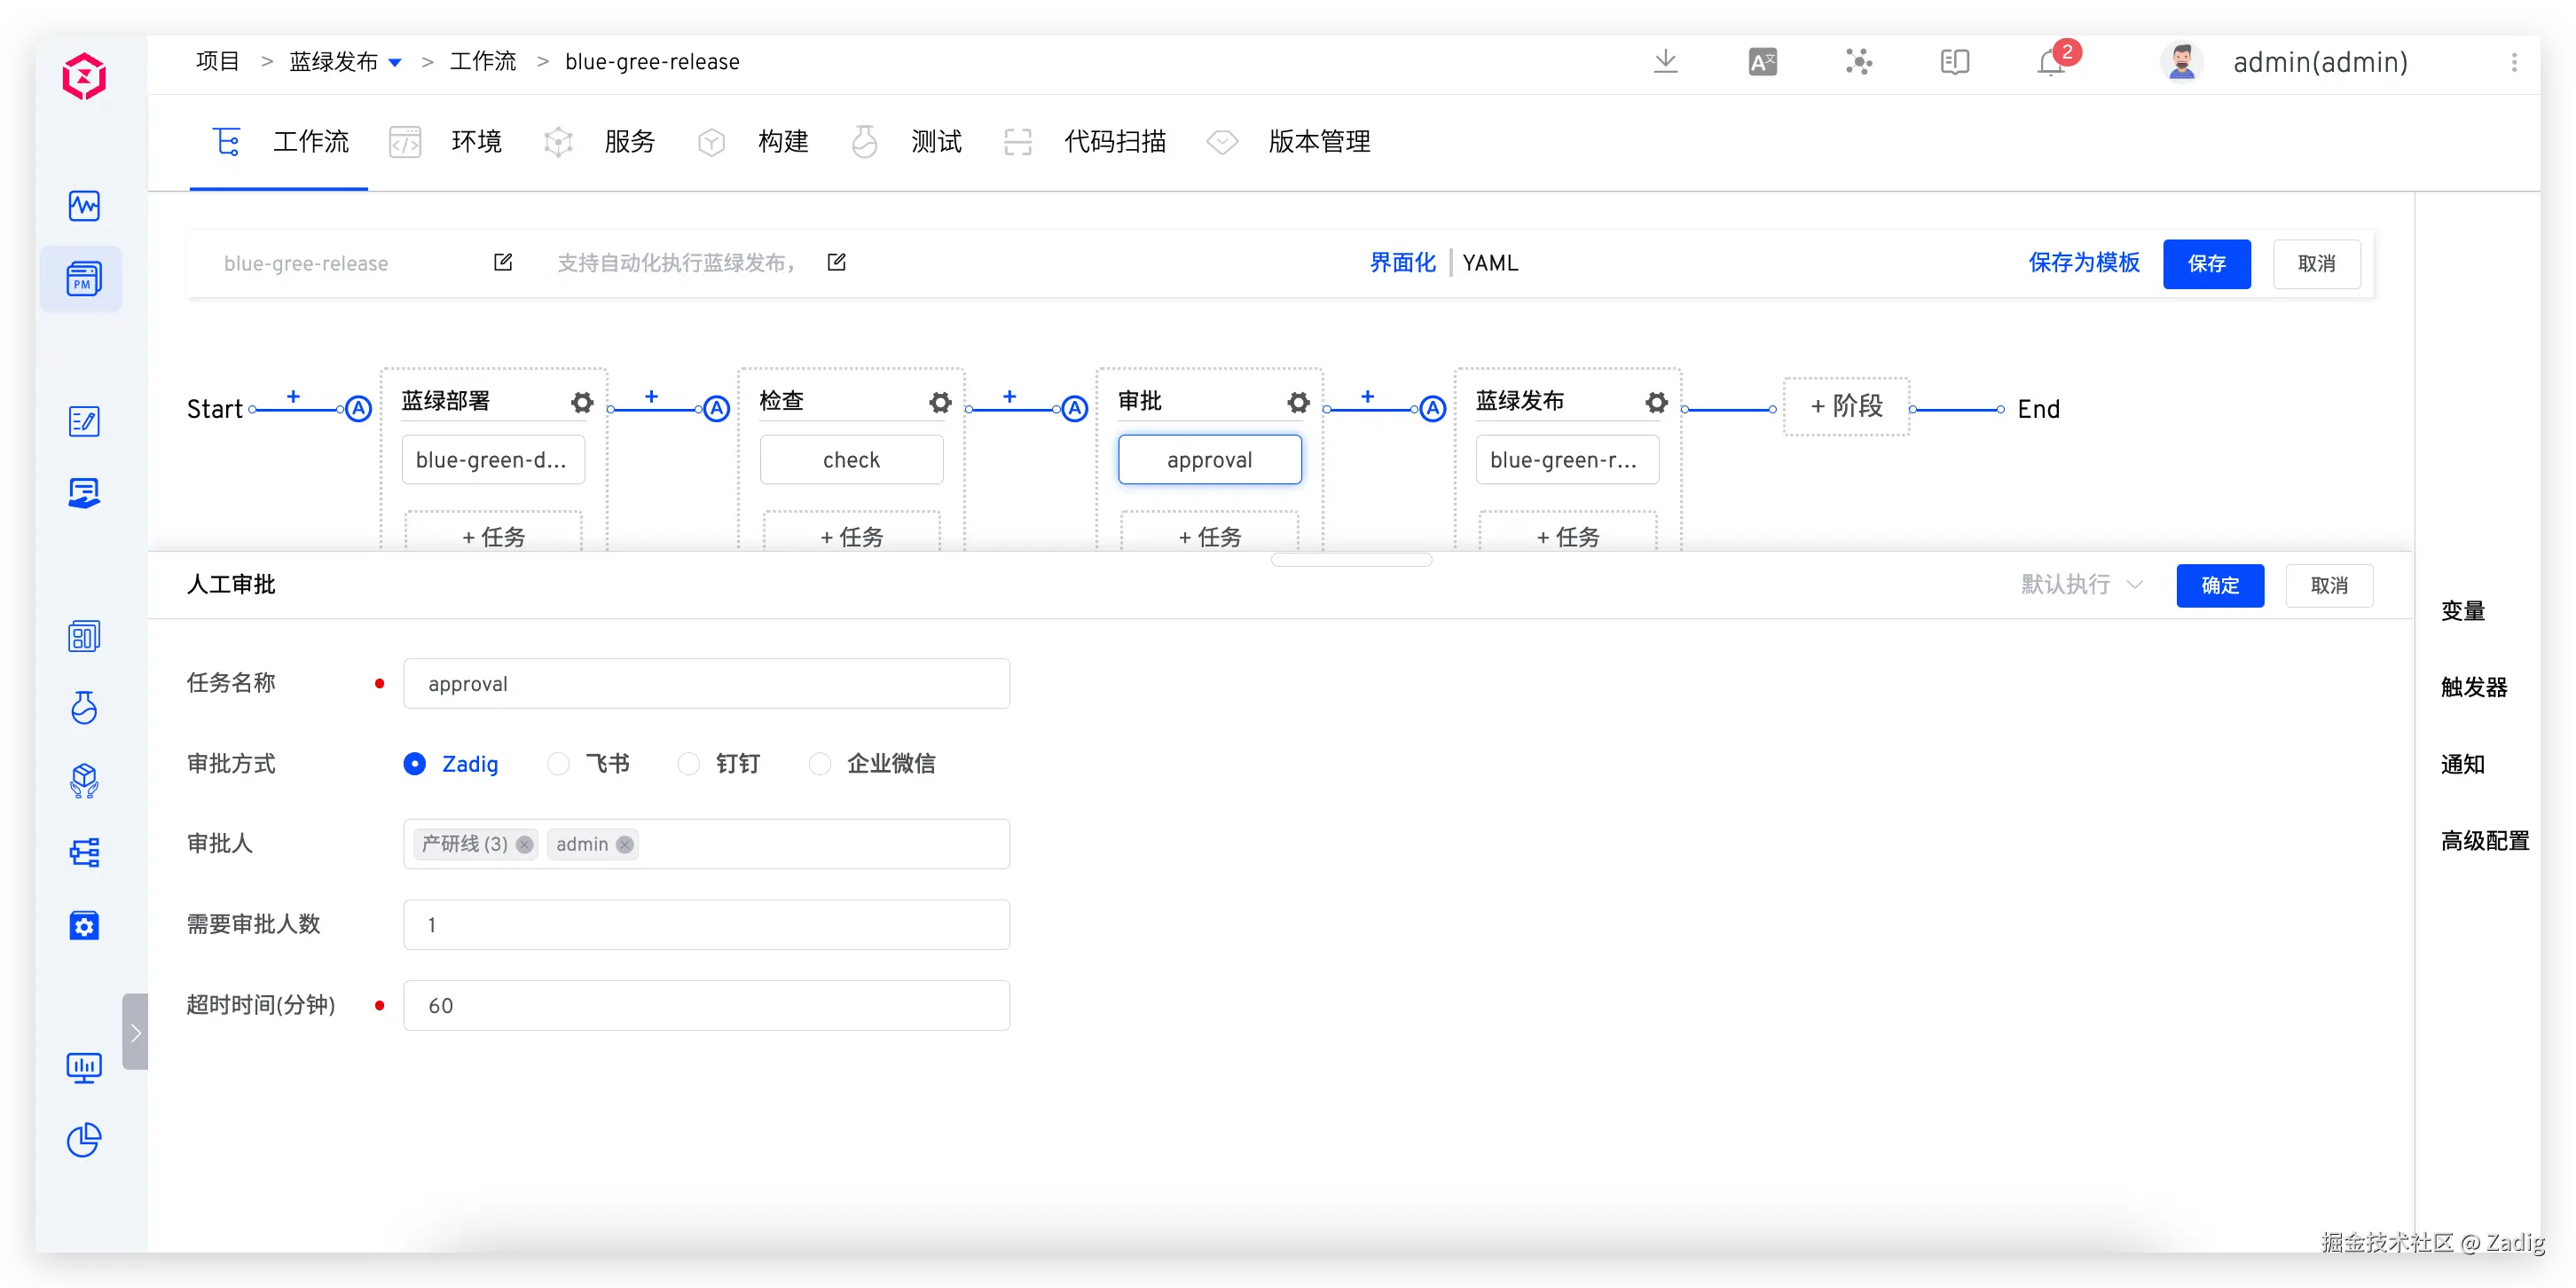The image size is (2576, 1288).
Task: Click the notification bell icon
Action: tap(2050, 63)
